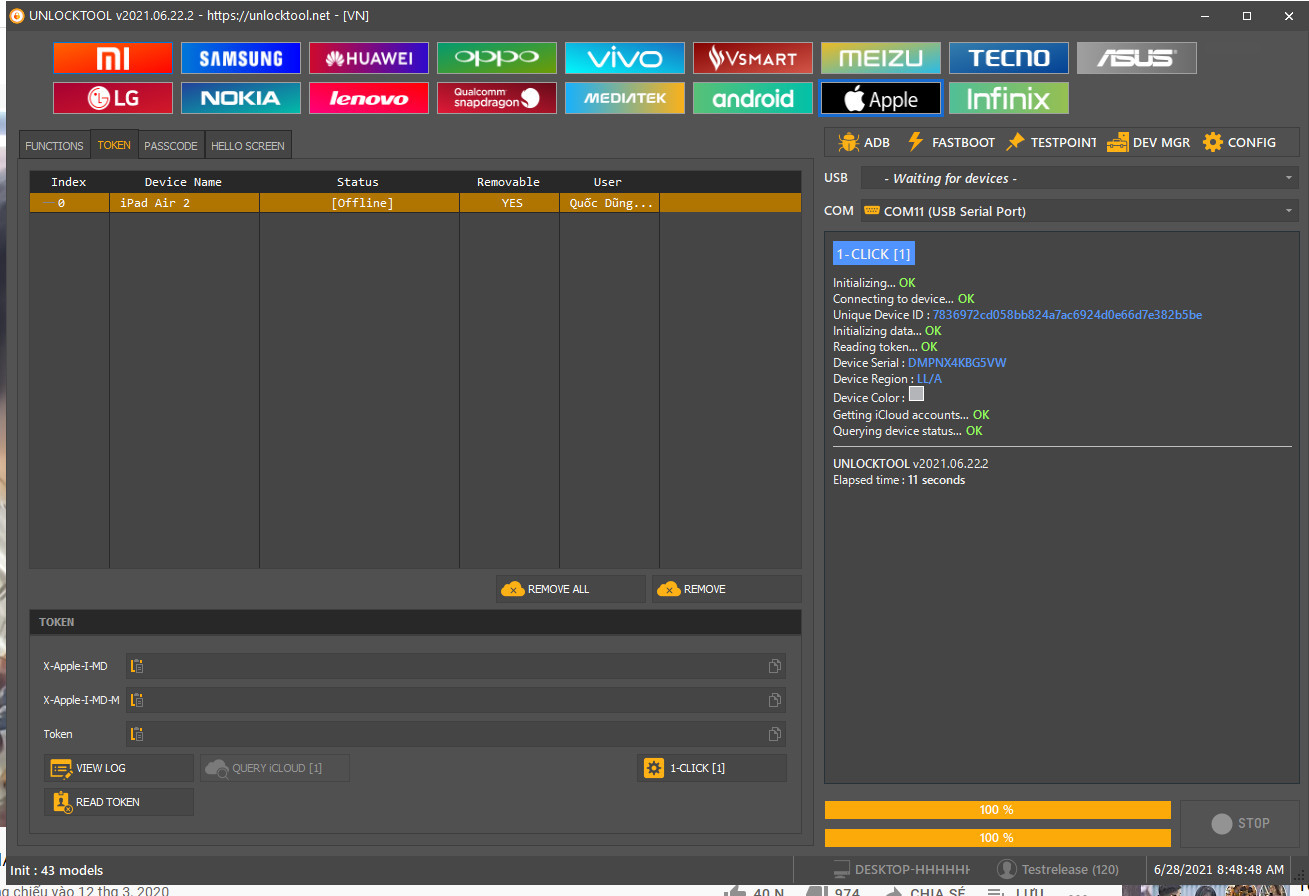Click the Device Color swatch
The width and height of the screenshot is (1309, 896).
coord(915,394)
